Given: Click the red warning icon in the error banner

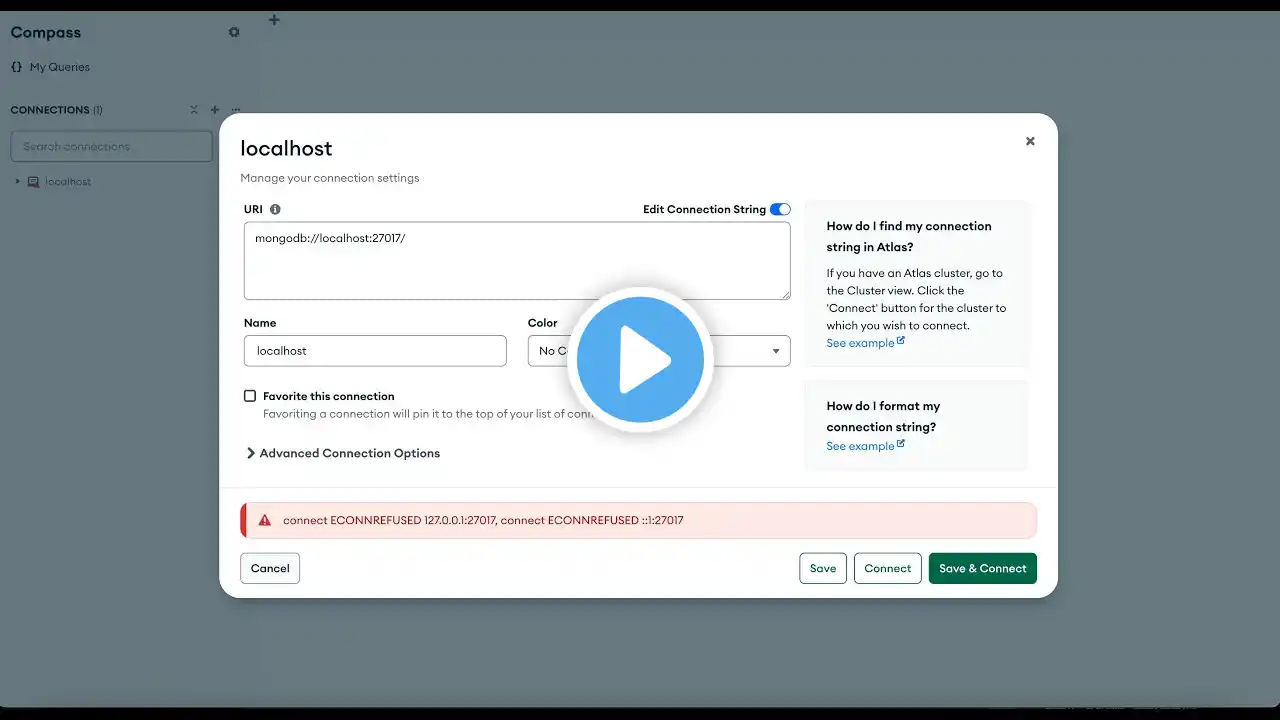Looking at the screenshot, I should pos(265,520).
